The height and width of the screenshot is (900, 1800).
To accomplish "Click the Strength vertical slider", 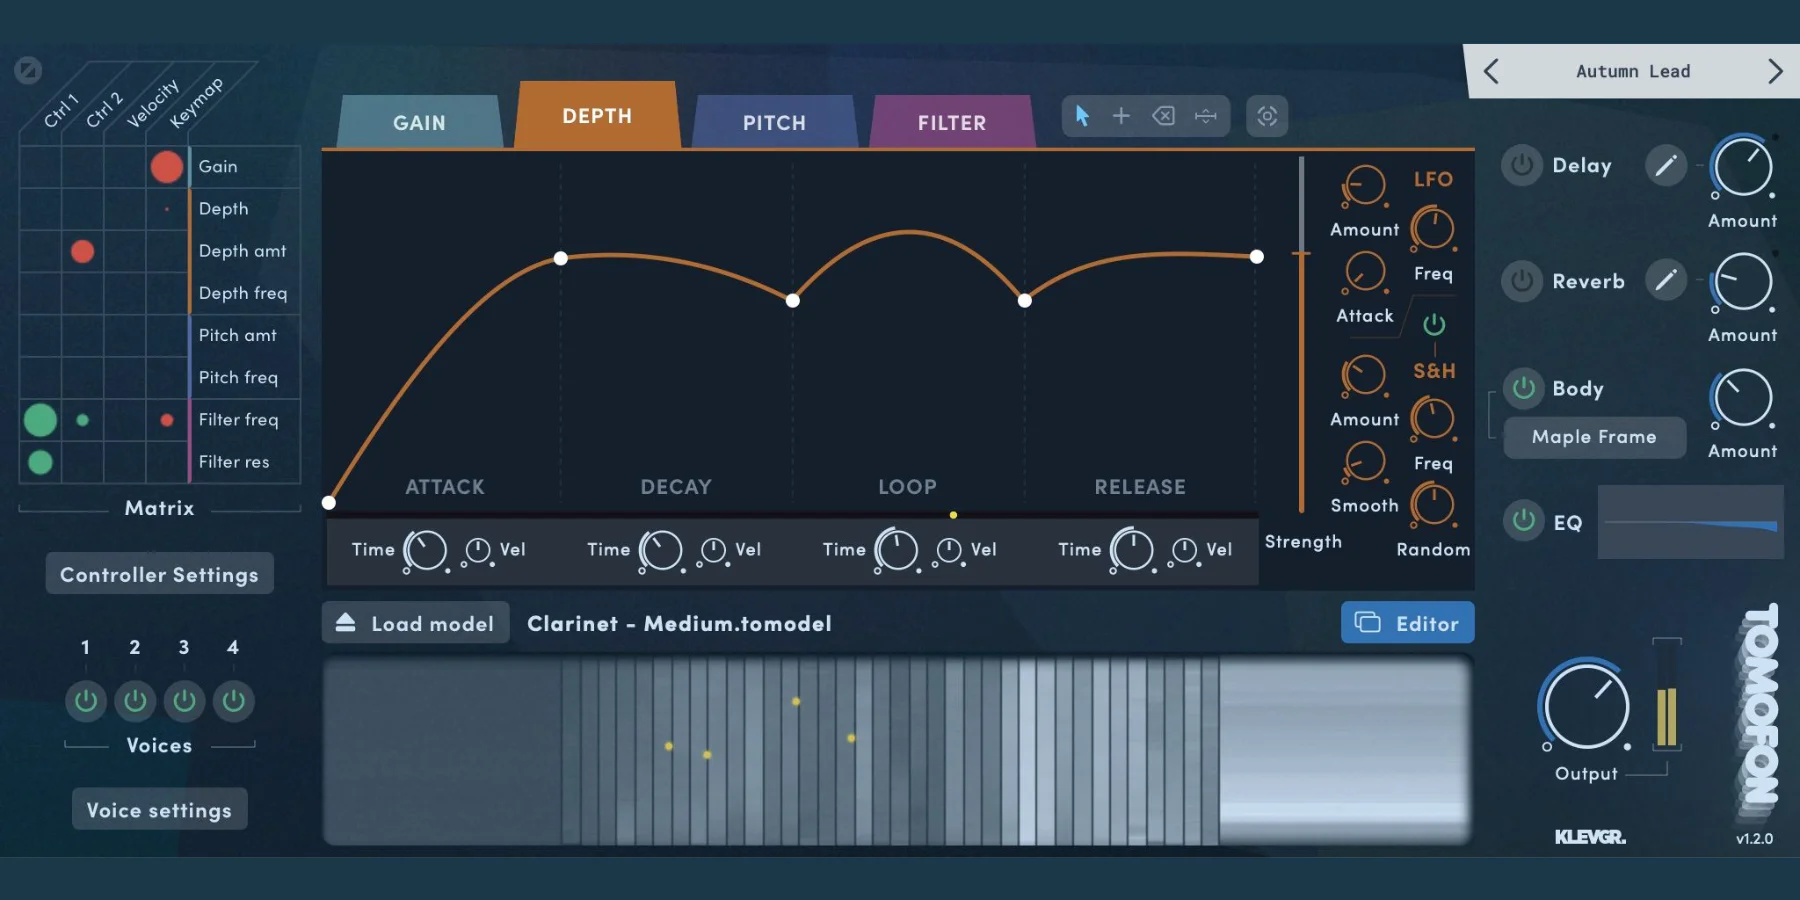I will (x=1301, y=330).
